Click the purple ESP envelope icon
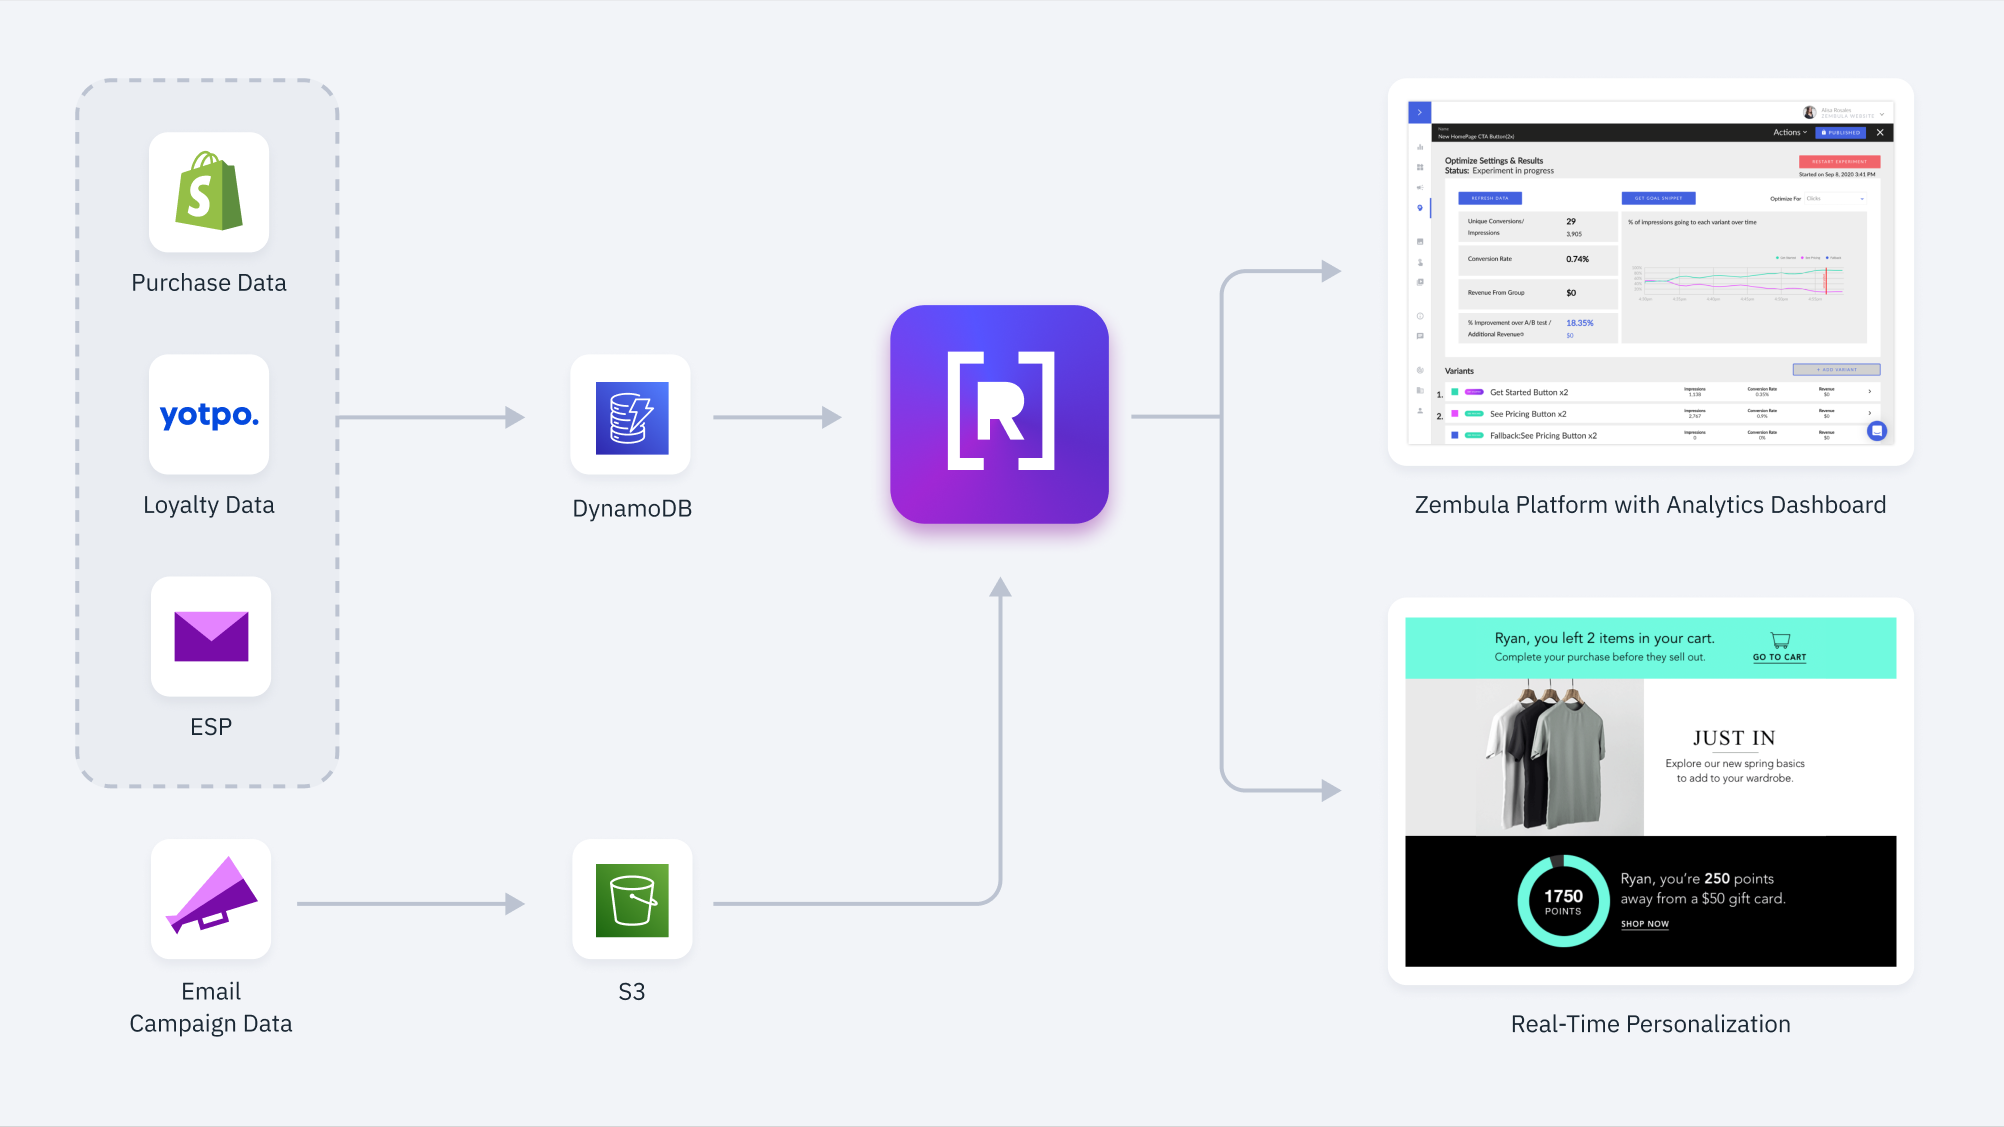2004x1127 pixels. tap(211, 636)
